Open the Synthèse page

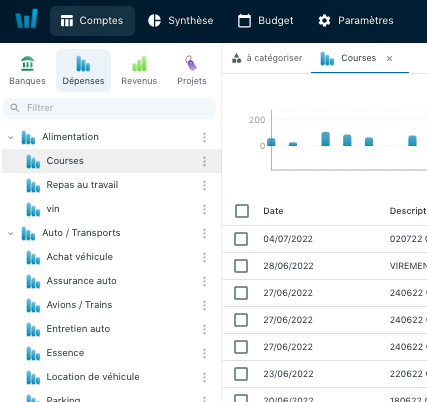pyautogui.click(x=181, y=21)
